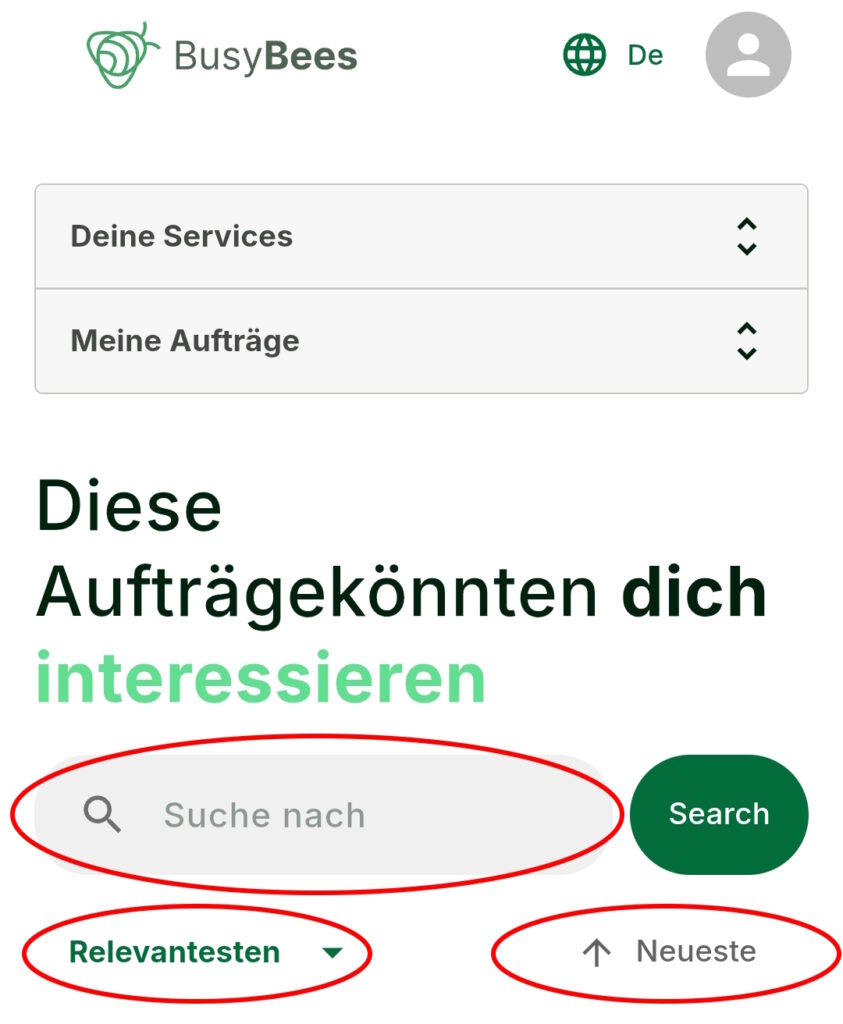Open the BusyBees brand name link

click(x=265, y=57)
